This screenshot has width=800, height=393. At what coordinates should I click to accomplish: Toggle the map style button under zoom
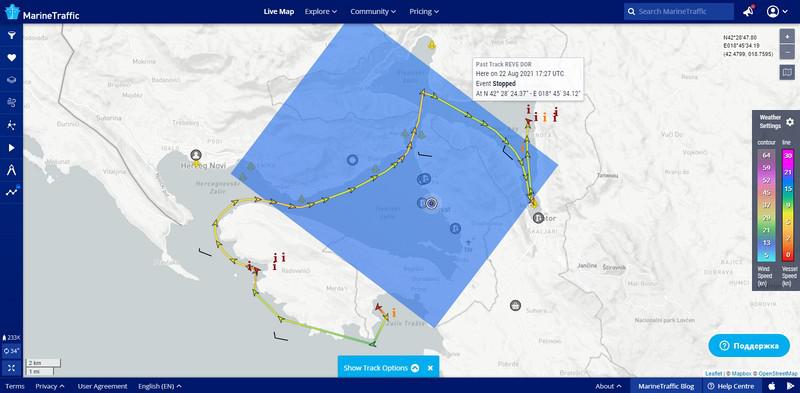(787, 72)
